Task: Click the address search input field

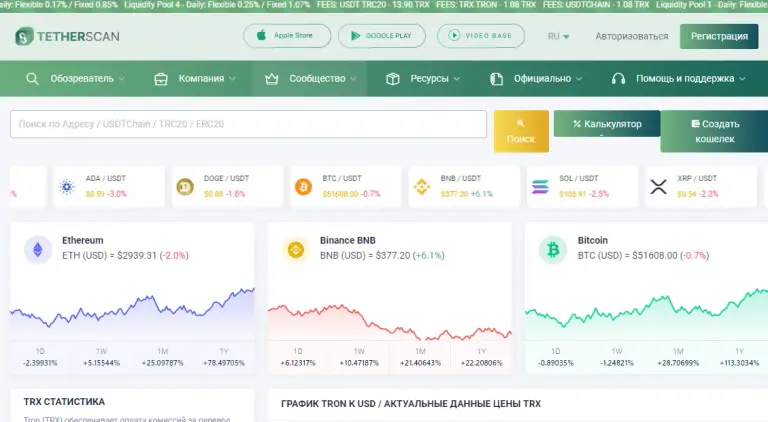Action: pos(248,124)
